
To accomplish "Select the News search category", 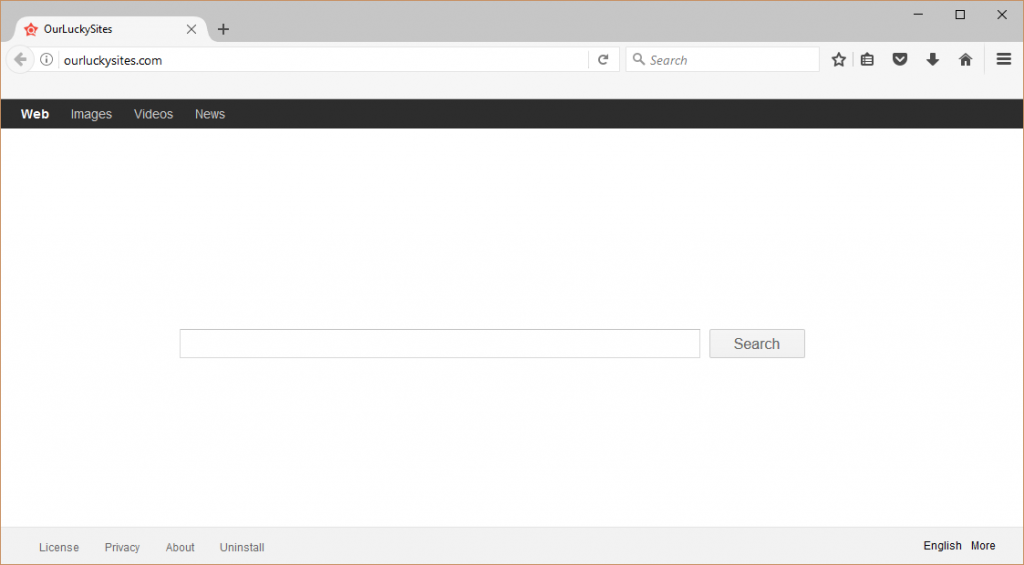I will (210, 114).
